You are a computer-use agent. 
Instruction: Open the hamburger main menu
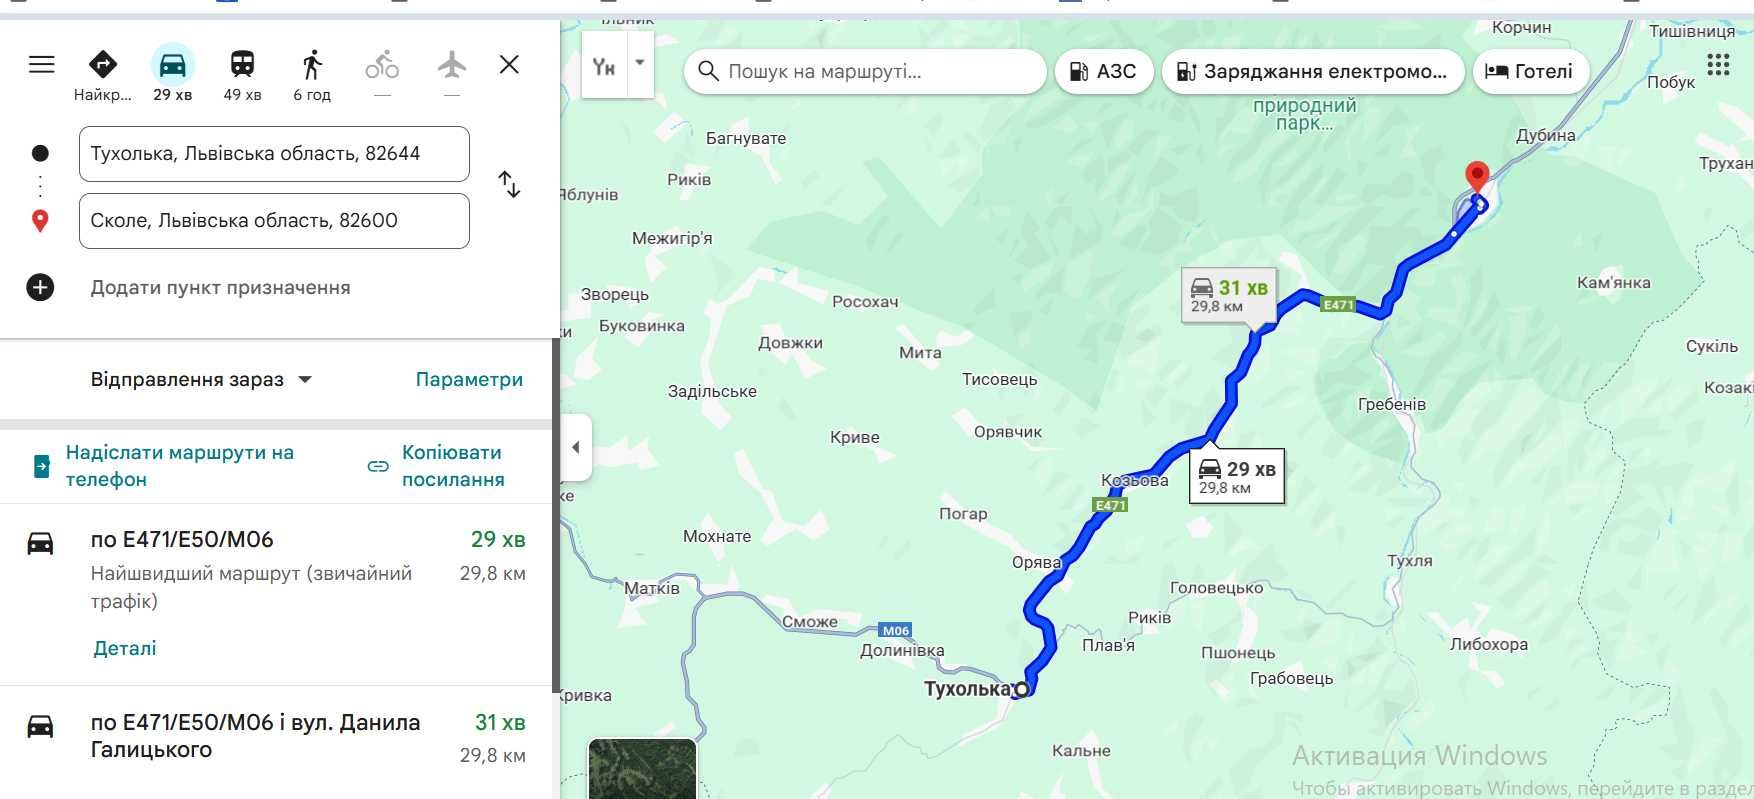click(41, 65)
